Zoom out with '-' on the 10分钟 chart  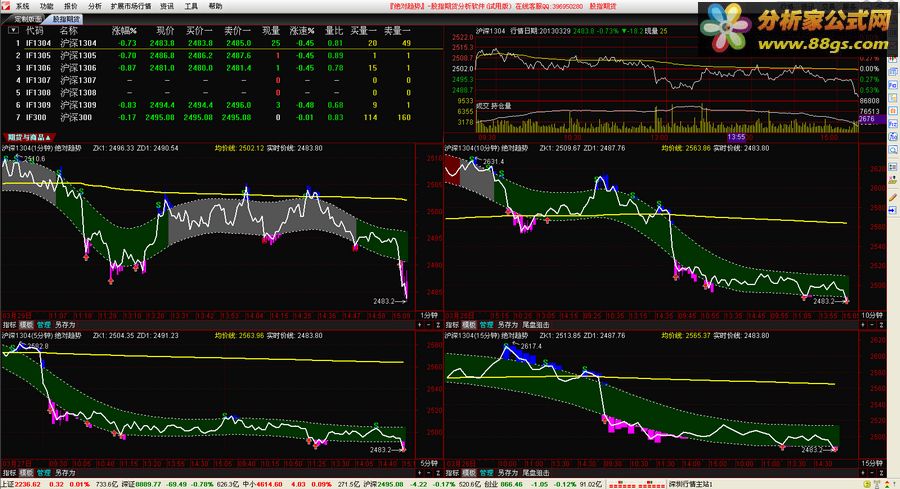click(873, 325)
